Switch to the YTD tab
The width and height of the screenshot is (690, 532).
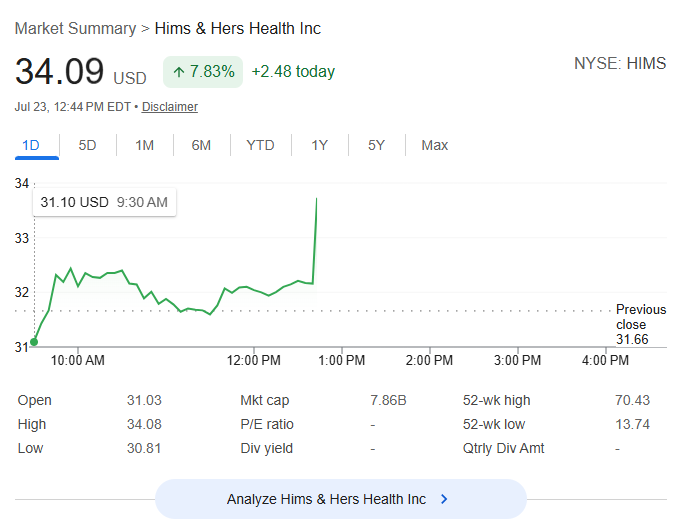(x=260, y=145)
